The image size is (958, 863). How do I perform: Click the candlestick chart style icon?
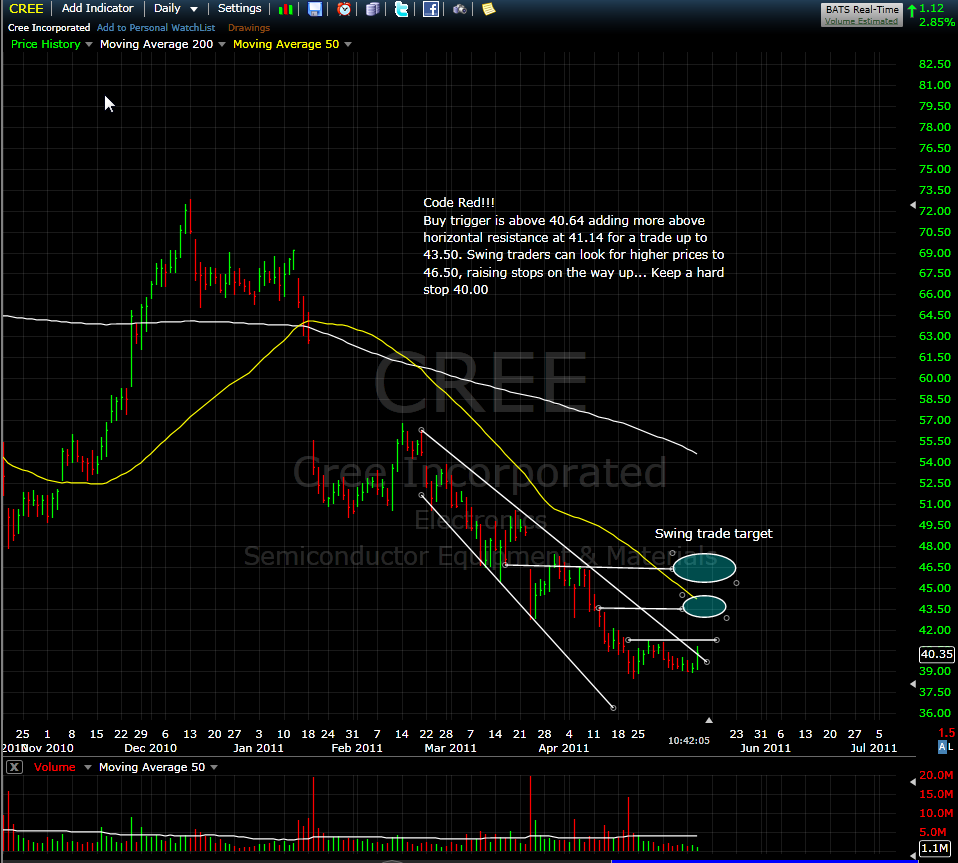285,9
